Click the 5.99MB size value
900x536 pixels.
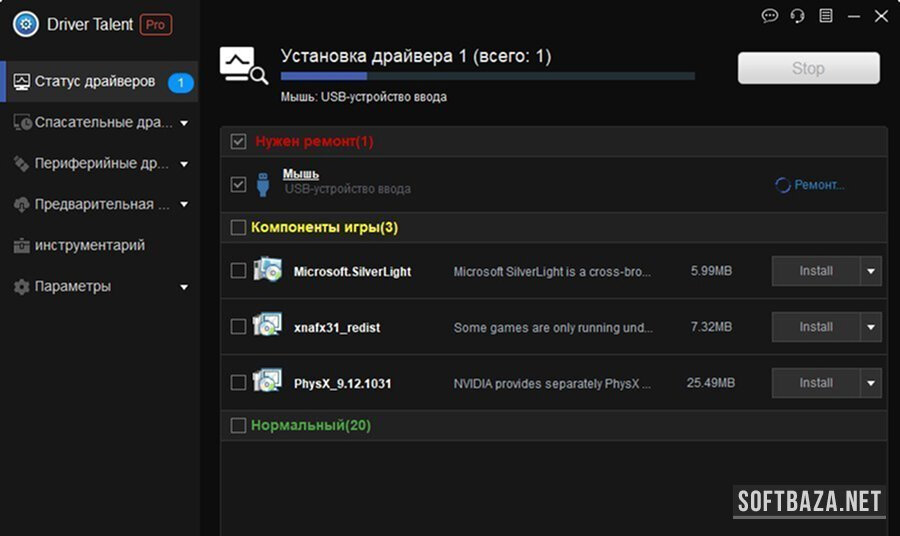click(711, 271)
